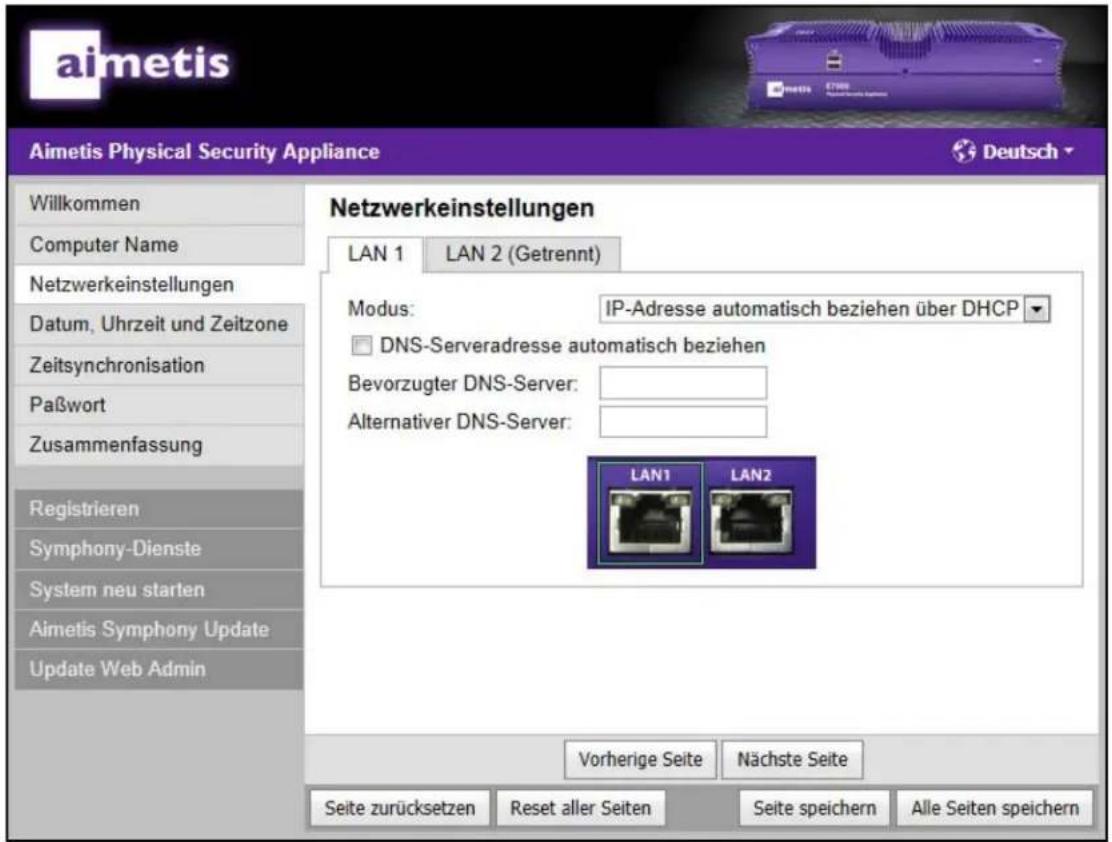Open Aimetis Symphony Update
Image resolution: width=1112 pixels, height=842 pixels.
(x=159, y=629)
